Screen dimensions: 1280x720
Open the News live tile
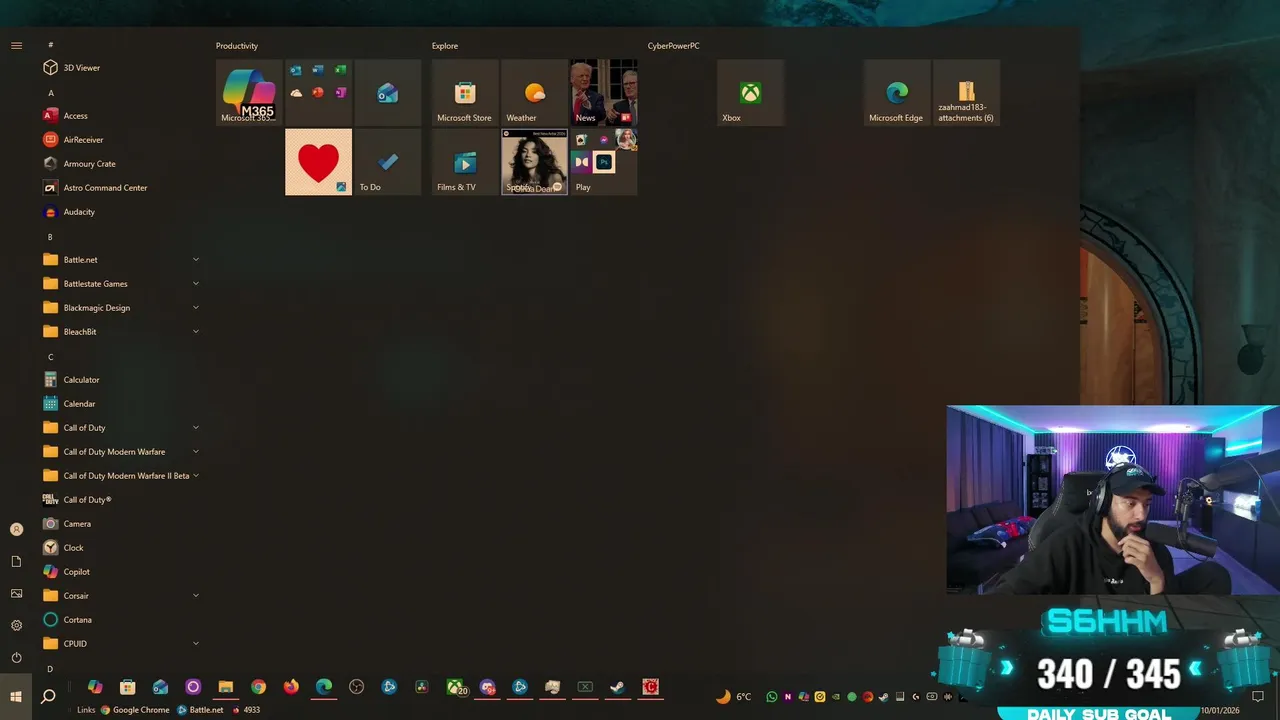pyautogui.click(x=603, y=93)
